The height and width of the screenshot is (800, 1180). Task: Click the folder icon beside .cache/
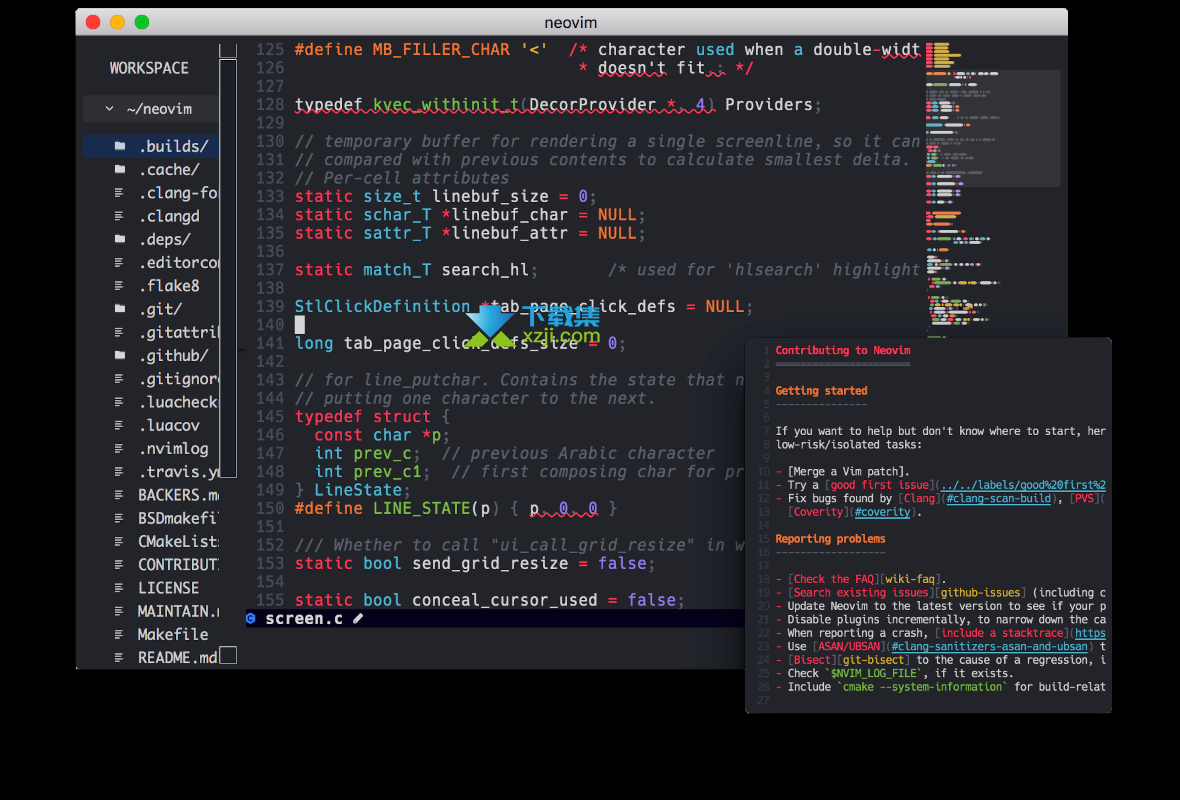pyautogui.click(x=120, y=169)
